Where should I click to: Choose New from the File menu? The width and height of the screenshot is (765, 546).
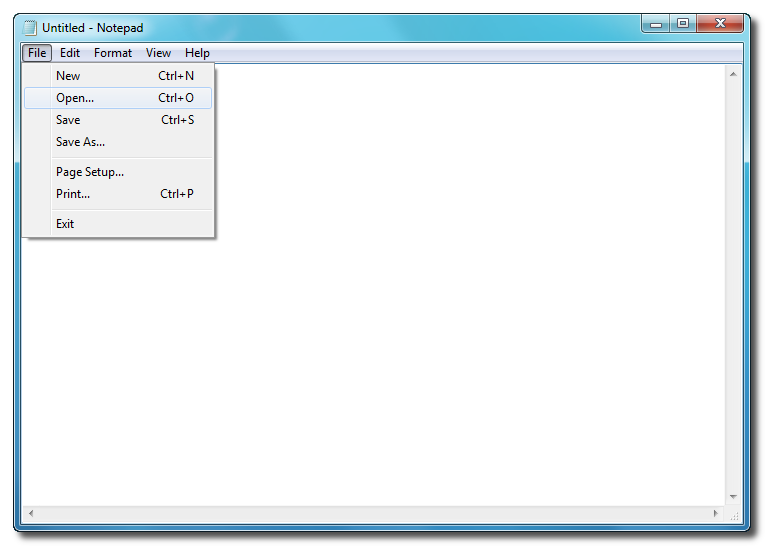[118, 76]
